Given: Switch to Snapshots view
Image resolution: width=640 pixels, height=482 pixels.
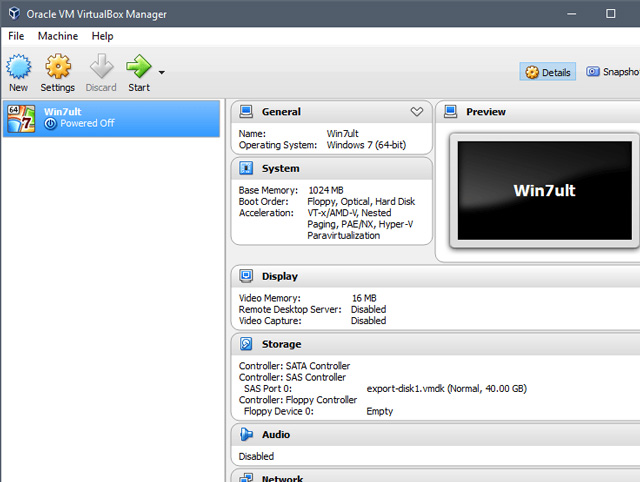Looking at the screenshot, I should pos(612,72).
